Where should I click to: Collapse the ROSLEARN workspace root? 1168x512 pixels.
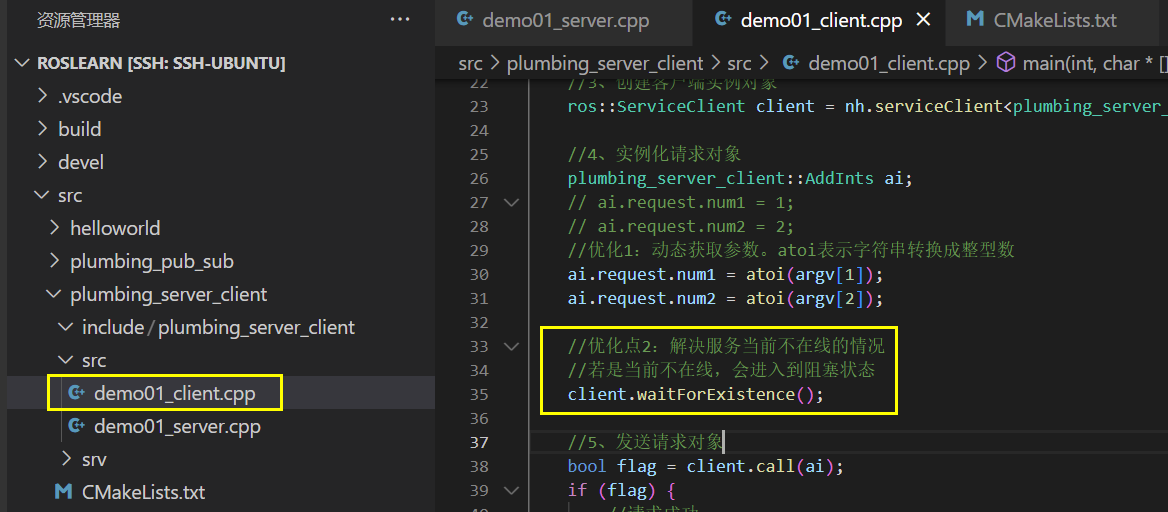coord(23,64)
